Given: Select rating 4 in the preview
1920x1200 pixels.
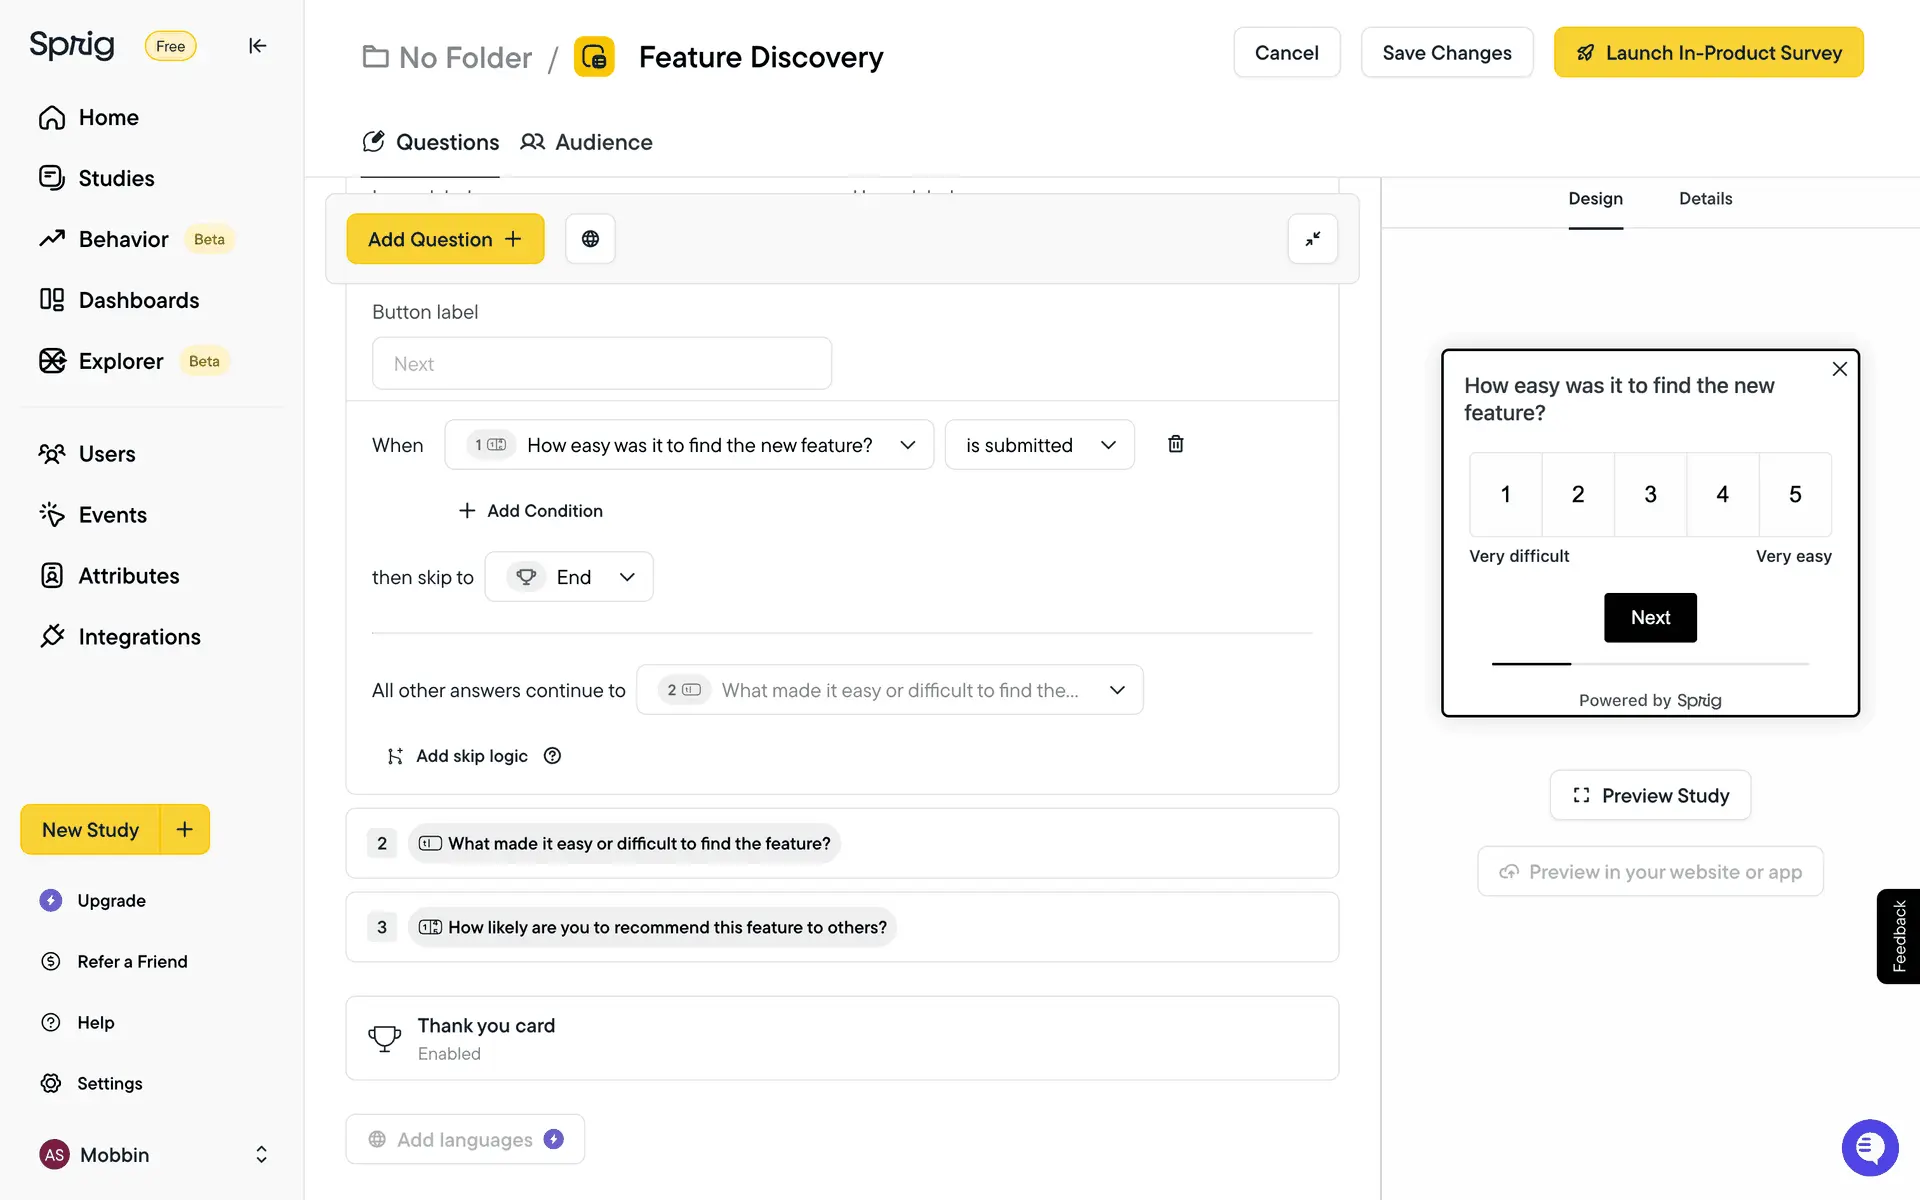Looking at the screenshot, I should [1722, 494].
